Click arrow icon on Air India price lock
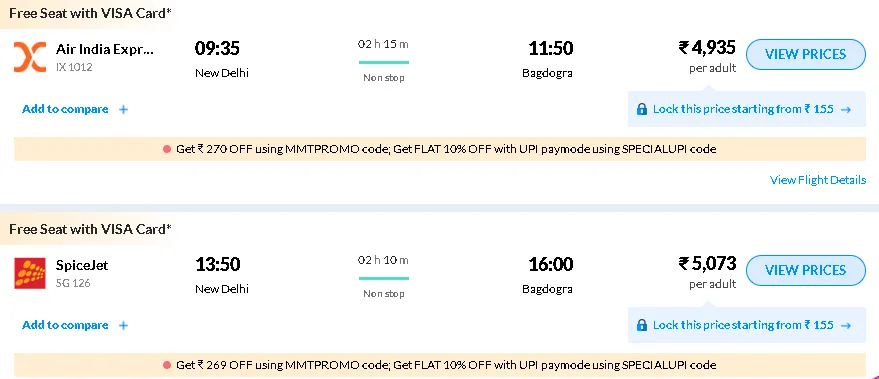Viewport: 879px width, 379px height. coord(846,109)
